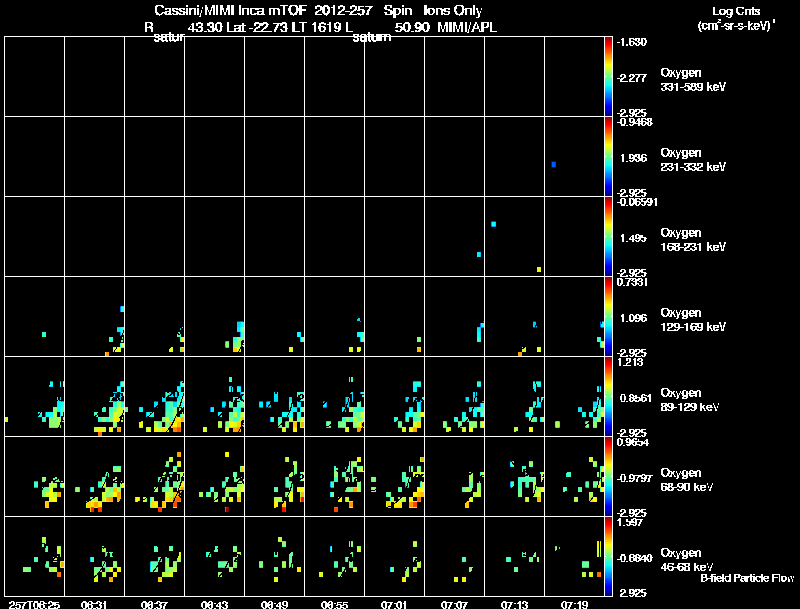This screenshot has height=609, width=800.
Task: Click the '1.936' color scale value
Action: [633, 158]
